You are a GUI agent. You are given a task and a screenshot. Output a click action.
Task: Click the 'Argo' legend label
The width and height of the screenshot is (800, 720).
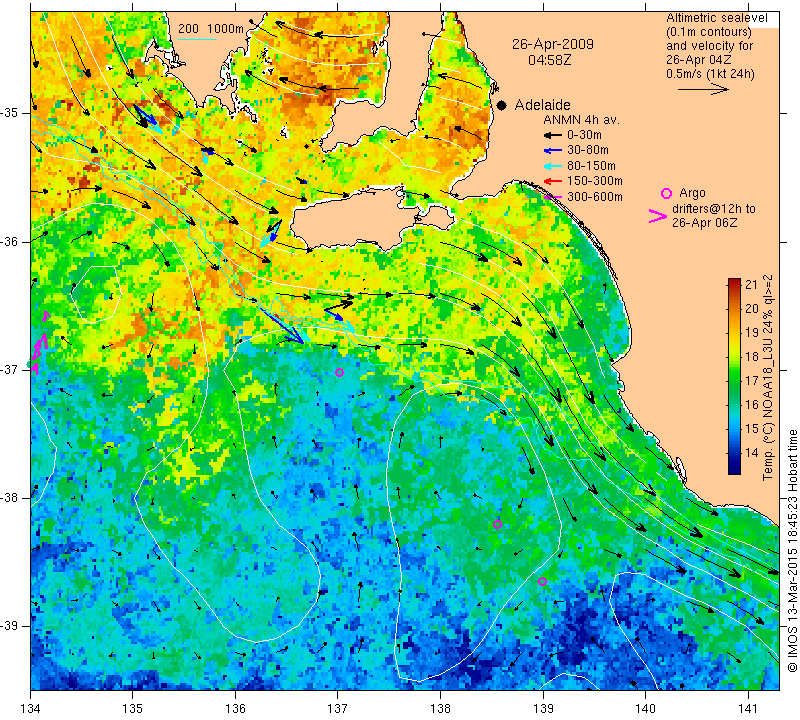tap(692, 193)
